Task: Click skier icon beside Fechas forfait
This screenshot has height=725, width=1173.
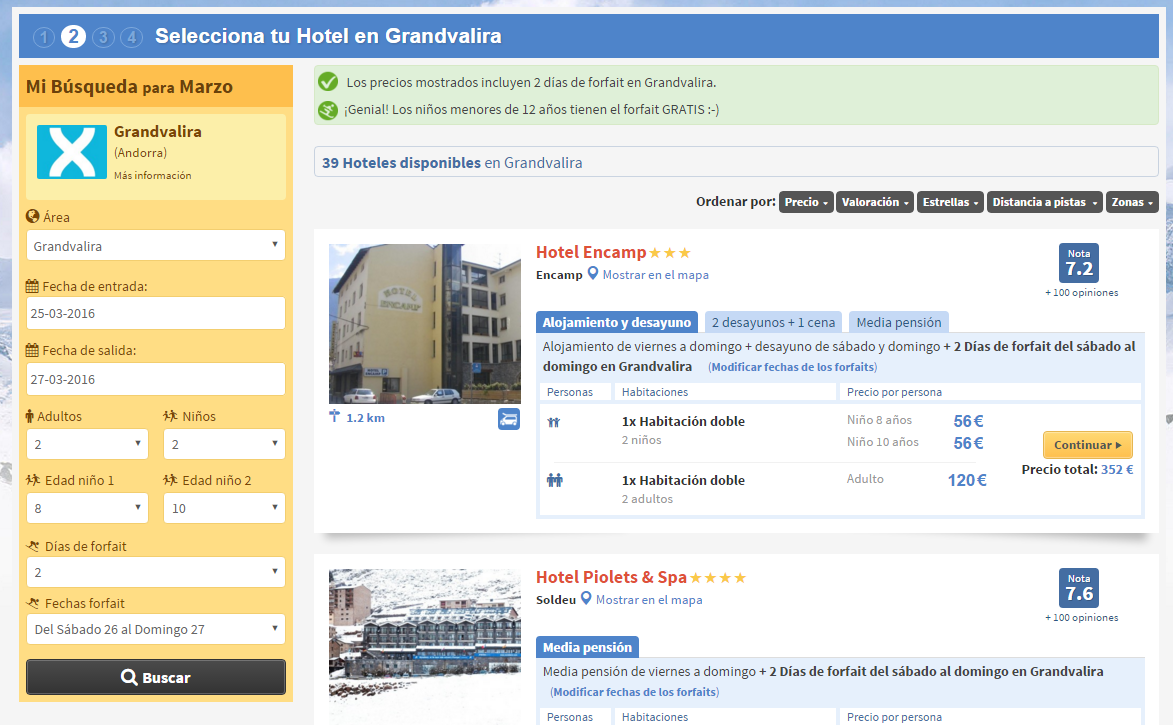Action: pos(33,603)
